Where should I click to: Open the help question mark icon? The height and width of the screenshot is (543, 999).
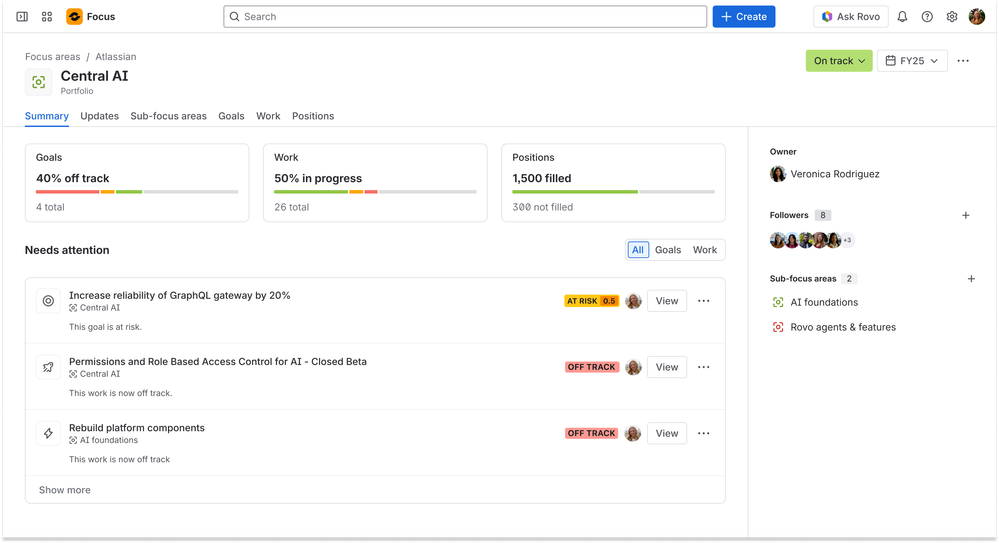[927, 17]
